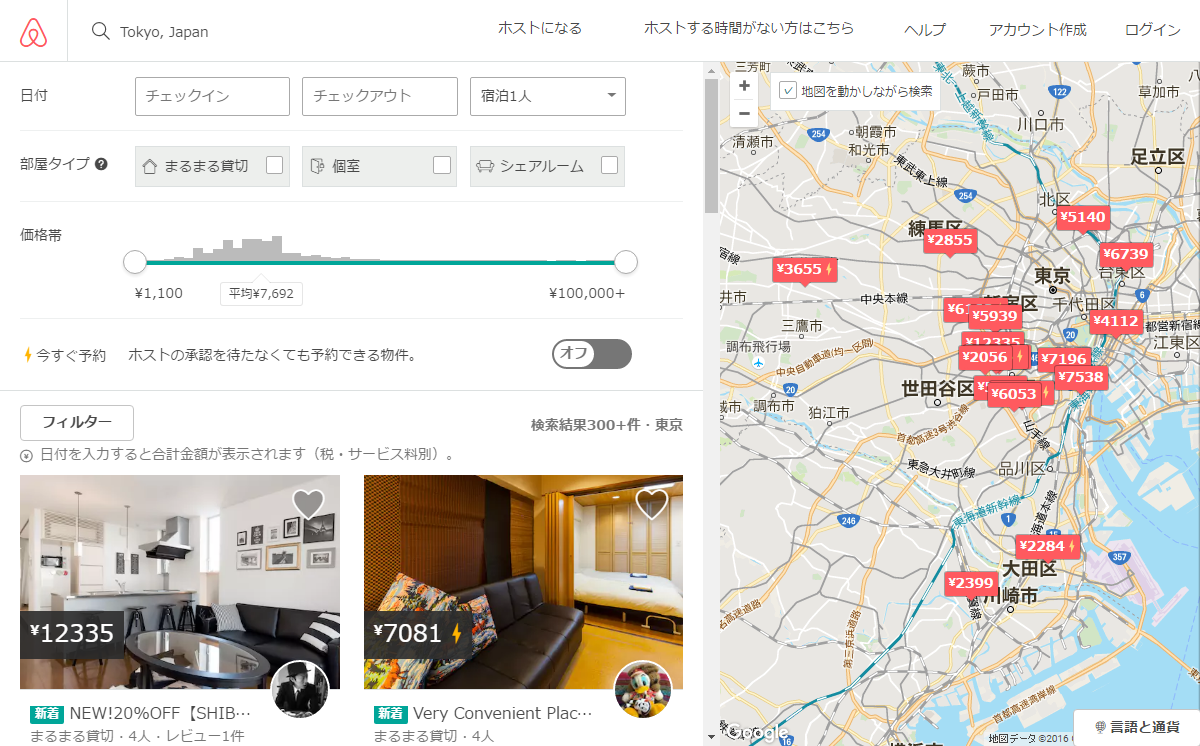Screen dimensions: 1200x746
Task: Select the ¥4112 map price marker
Action: [x=1116, y=321]
